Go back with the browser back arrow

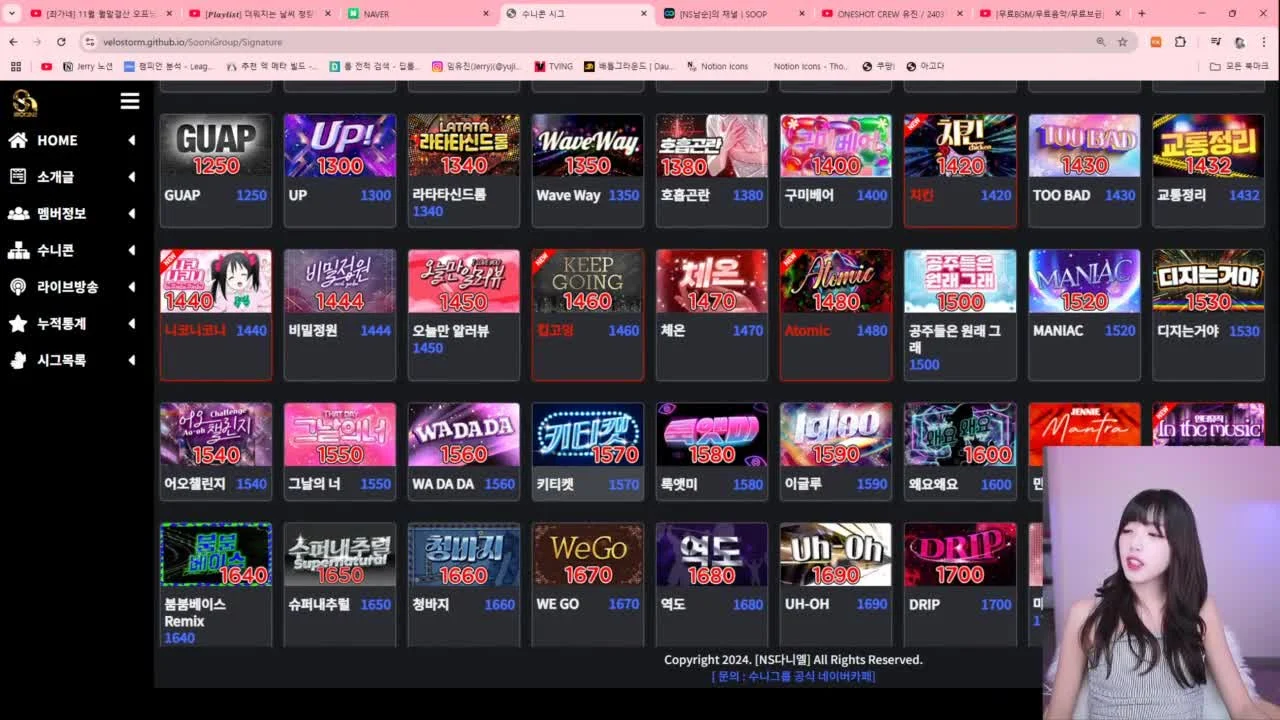coord(13,42)
